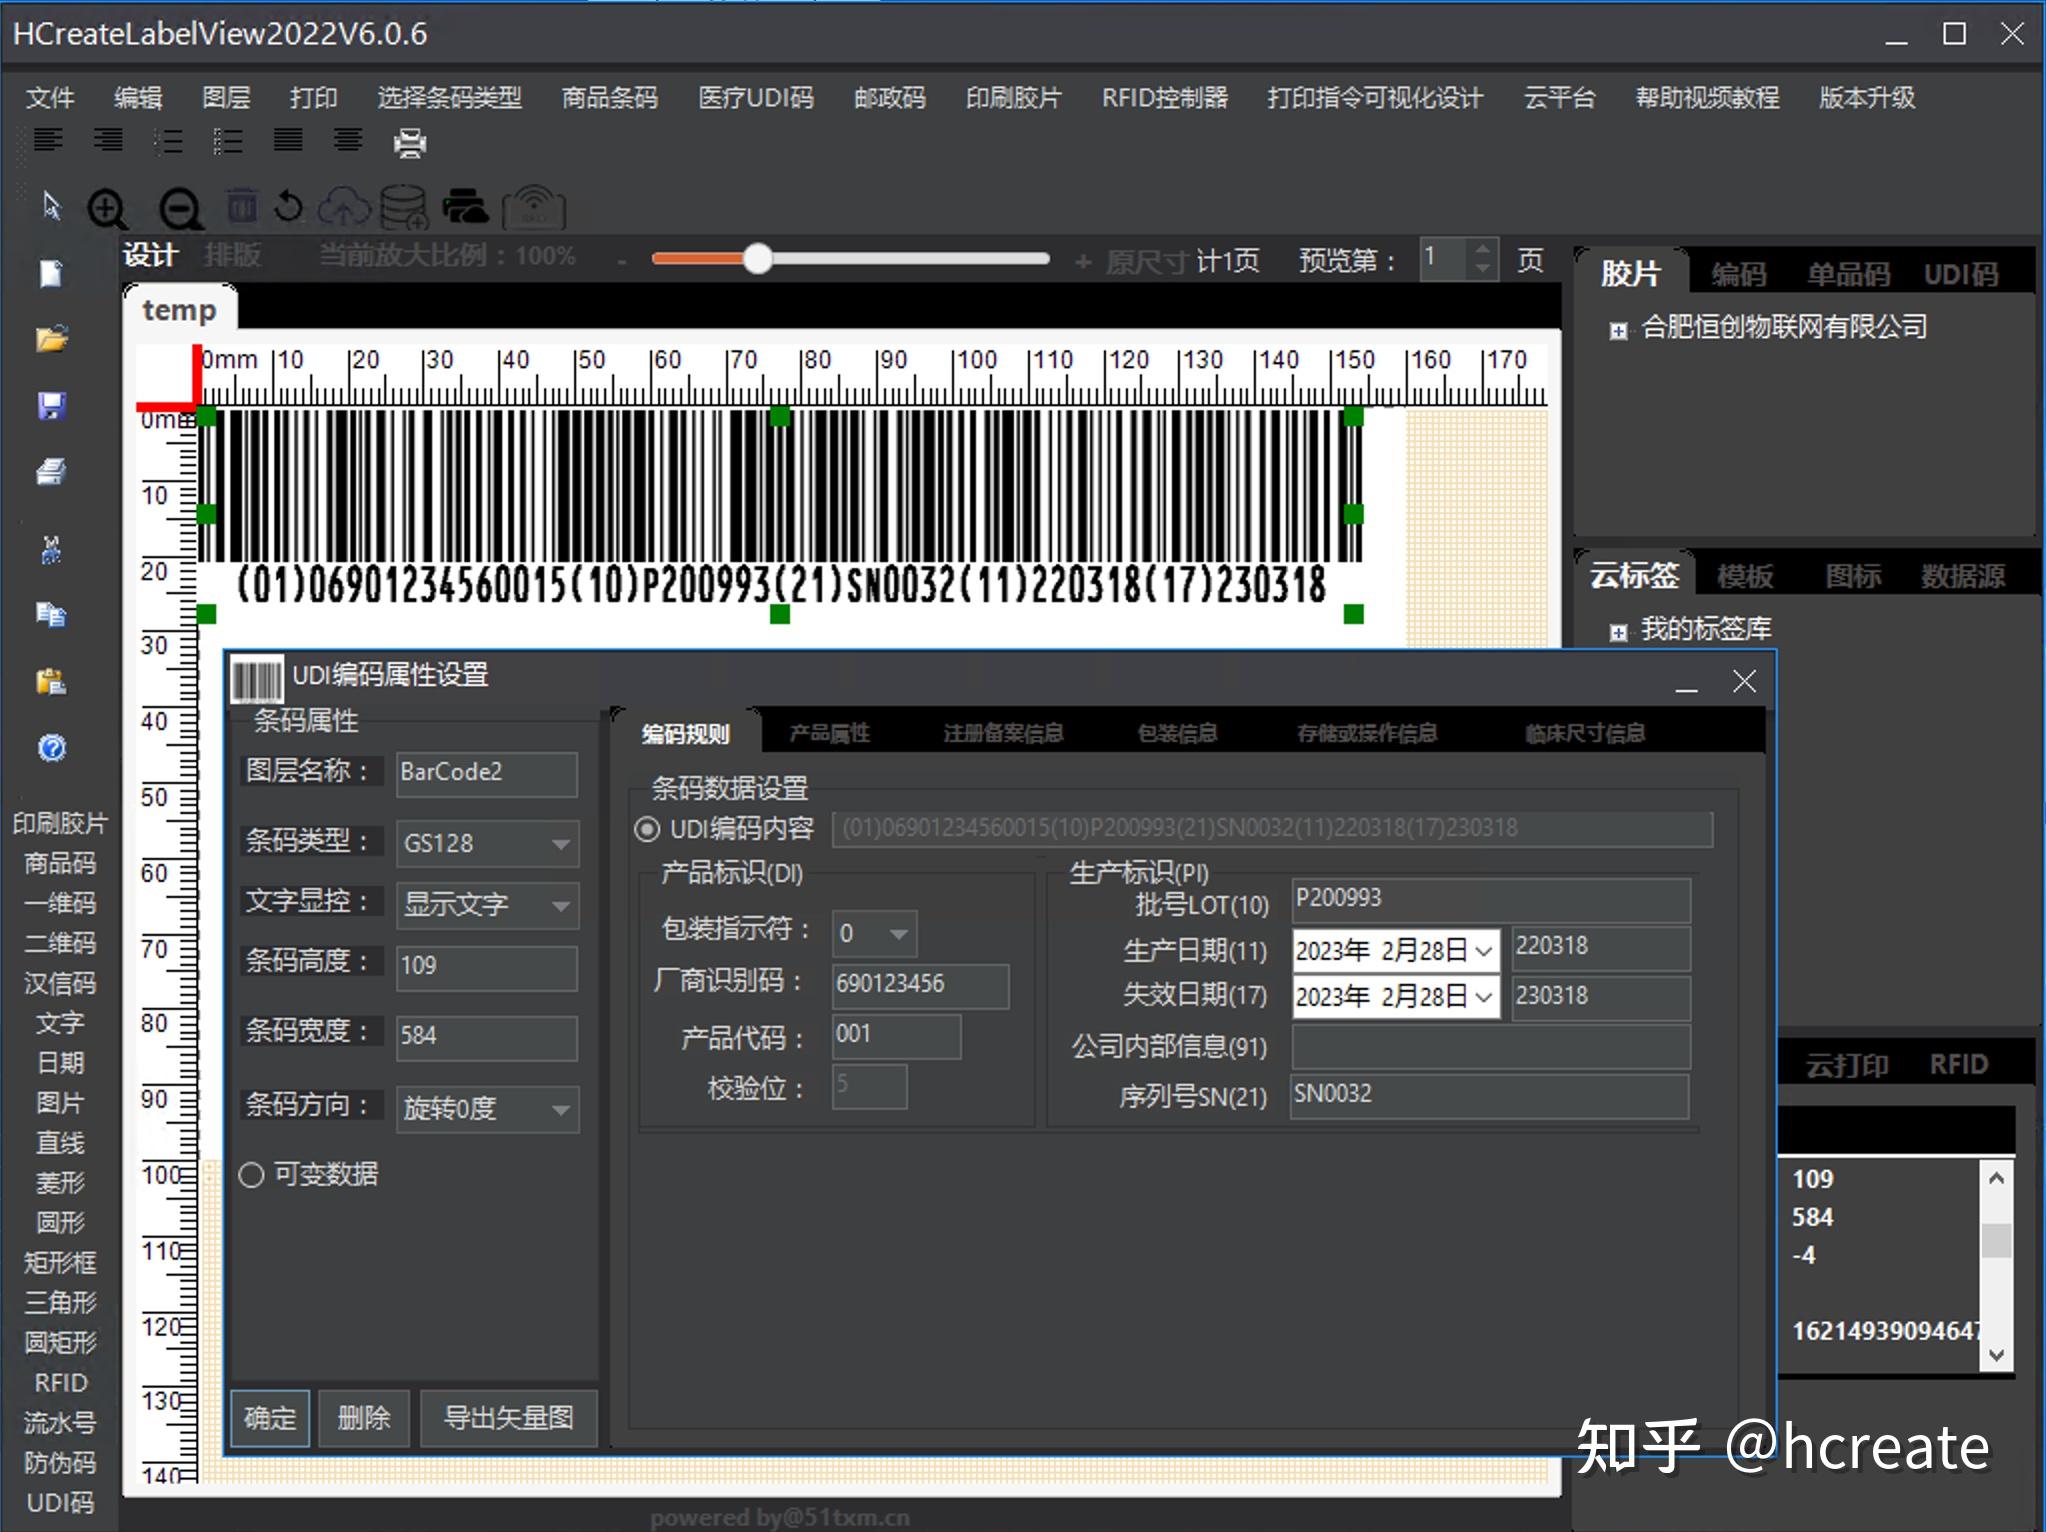2046x1532 pixels.
Task: Click the 导出矢量图 export button
Action: point(509,1418)
